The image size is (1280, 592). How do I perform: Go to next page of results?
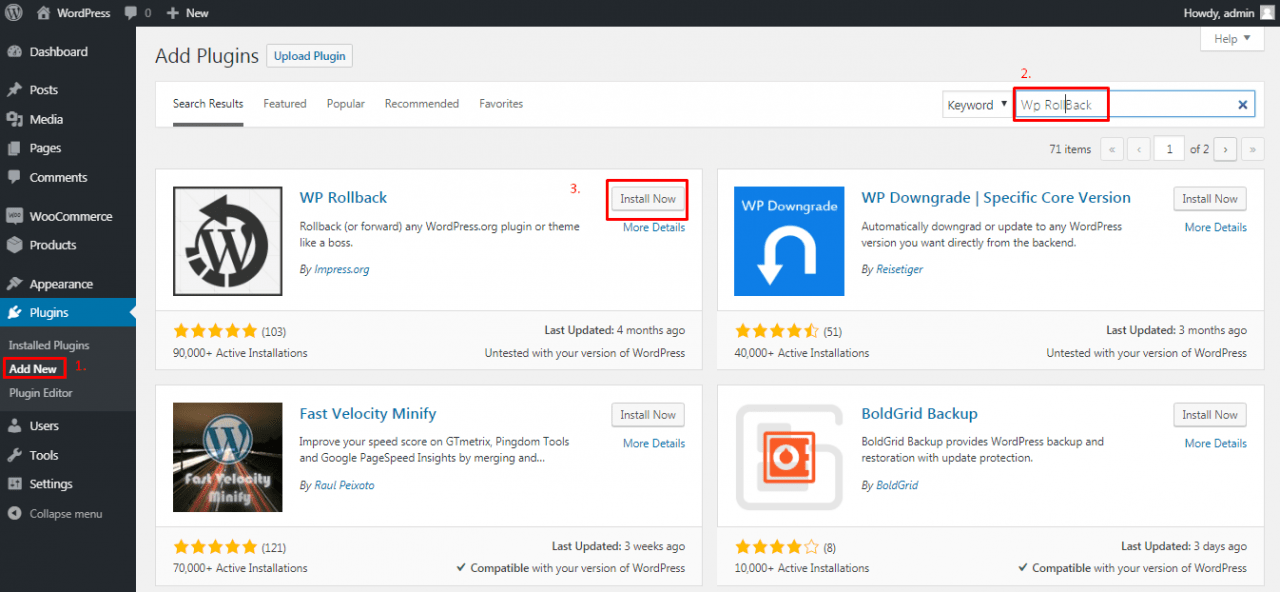coord(1226,149)
